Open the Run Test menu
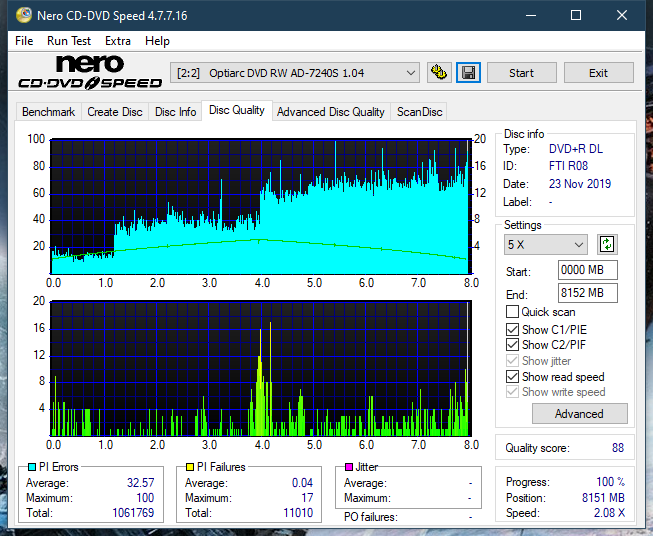This screenshot has height=536, width=653. pyautogui.click(x=69, y=41)
